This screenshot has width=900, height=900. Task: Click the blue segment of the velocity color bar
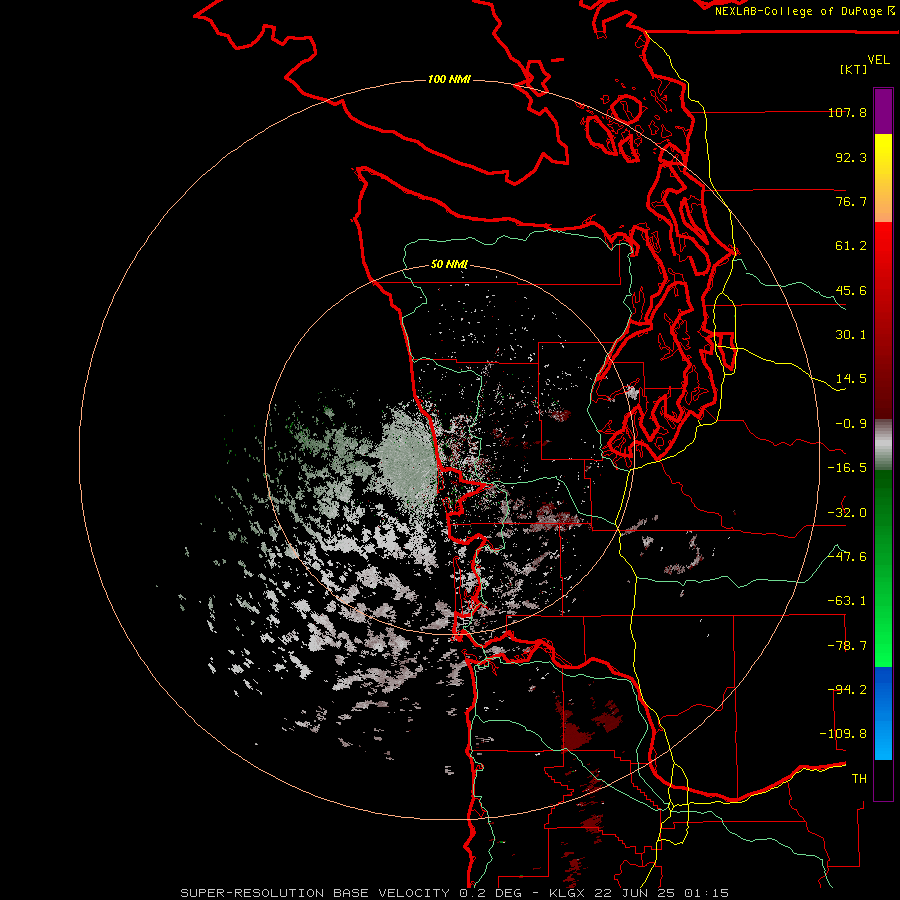[883, 713]
